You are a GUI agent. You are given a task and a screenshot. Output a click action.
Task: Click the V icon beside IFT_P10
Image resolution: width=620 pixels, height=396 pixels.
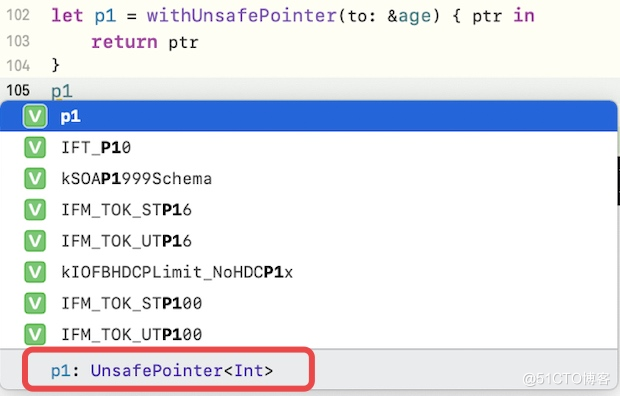(35, 148)
